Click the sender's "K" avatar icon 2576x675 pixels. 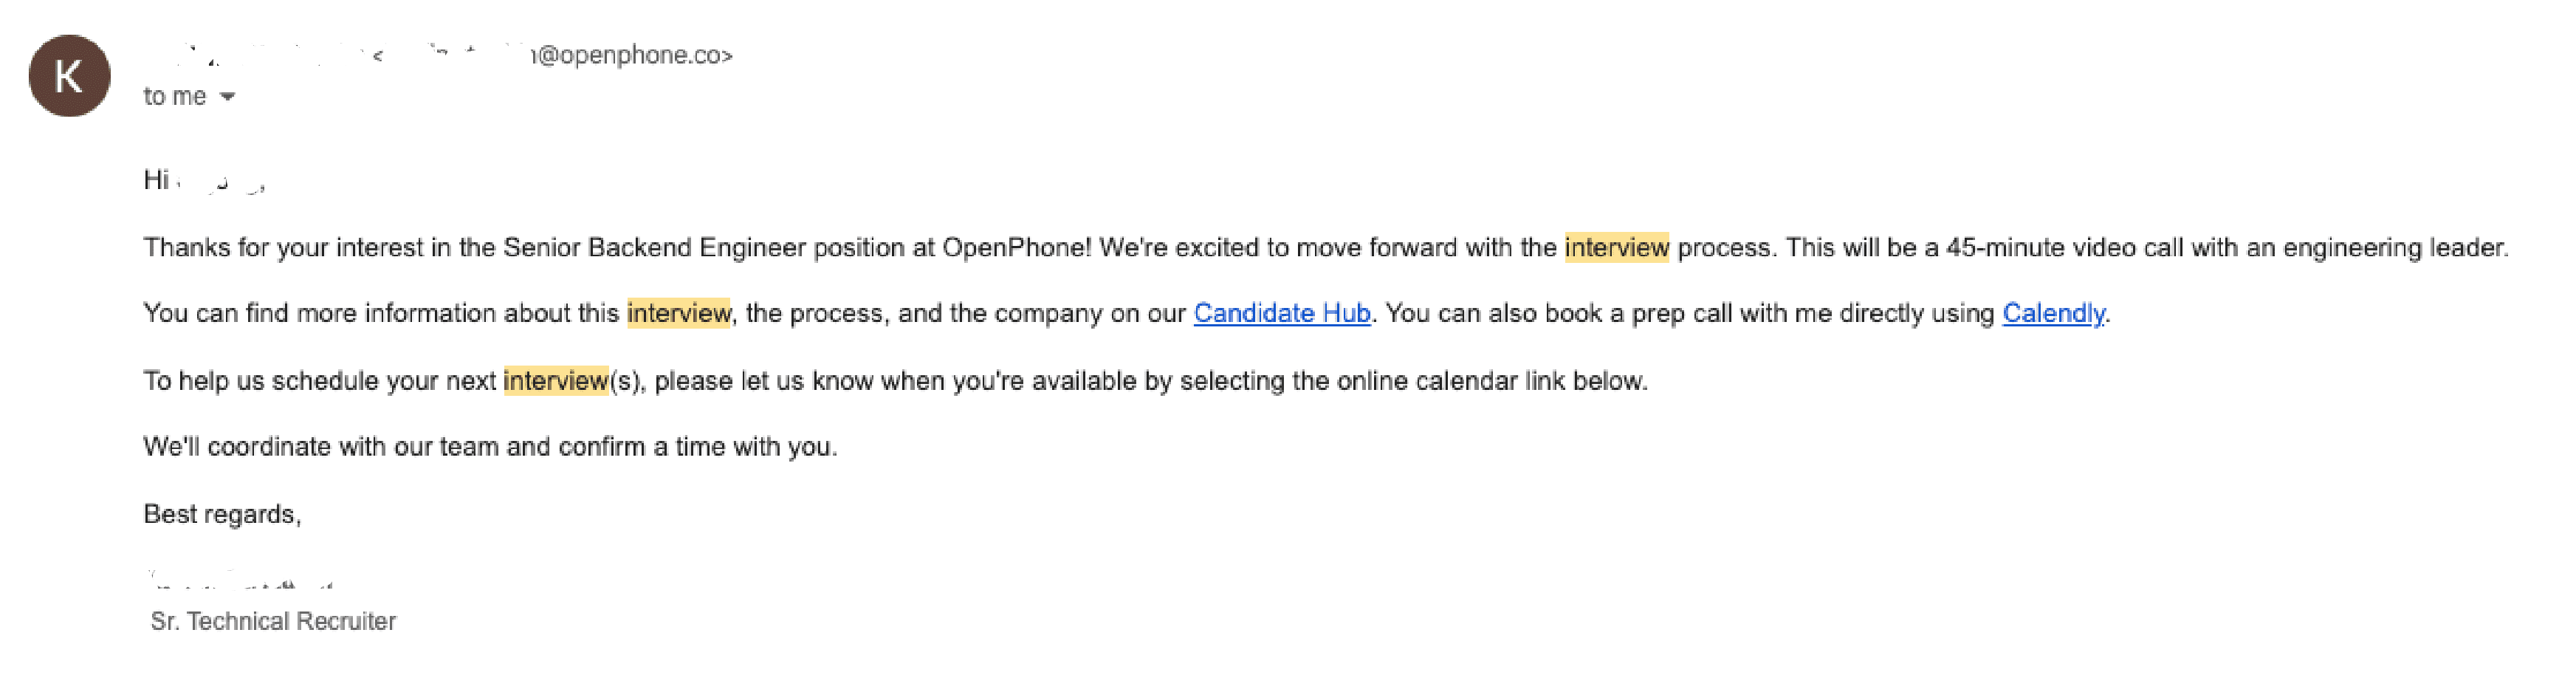click(69, 76)
